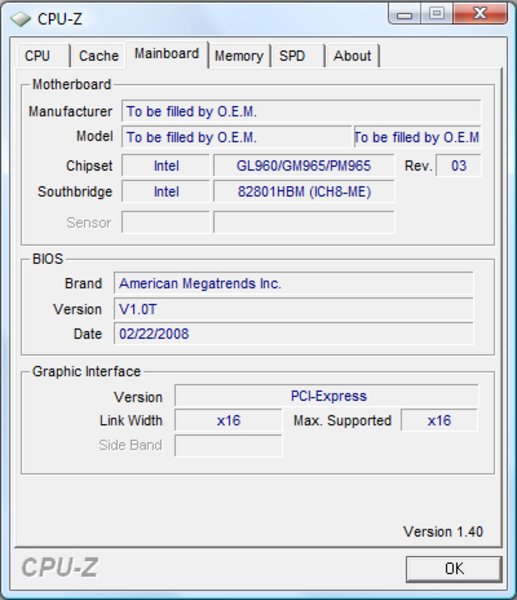The image size is (517, 600).
Task: Click the Link Width label
Action: (131, 421)
